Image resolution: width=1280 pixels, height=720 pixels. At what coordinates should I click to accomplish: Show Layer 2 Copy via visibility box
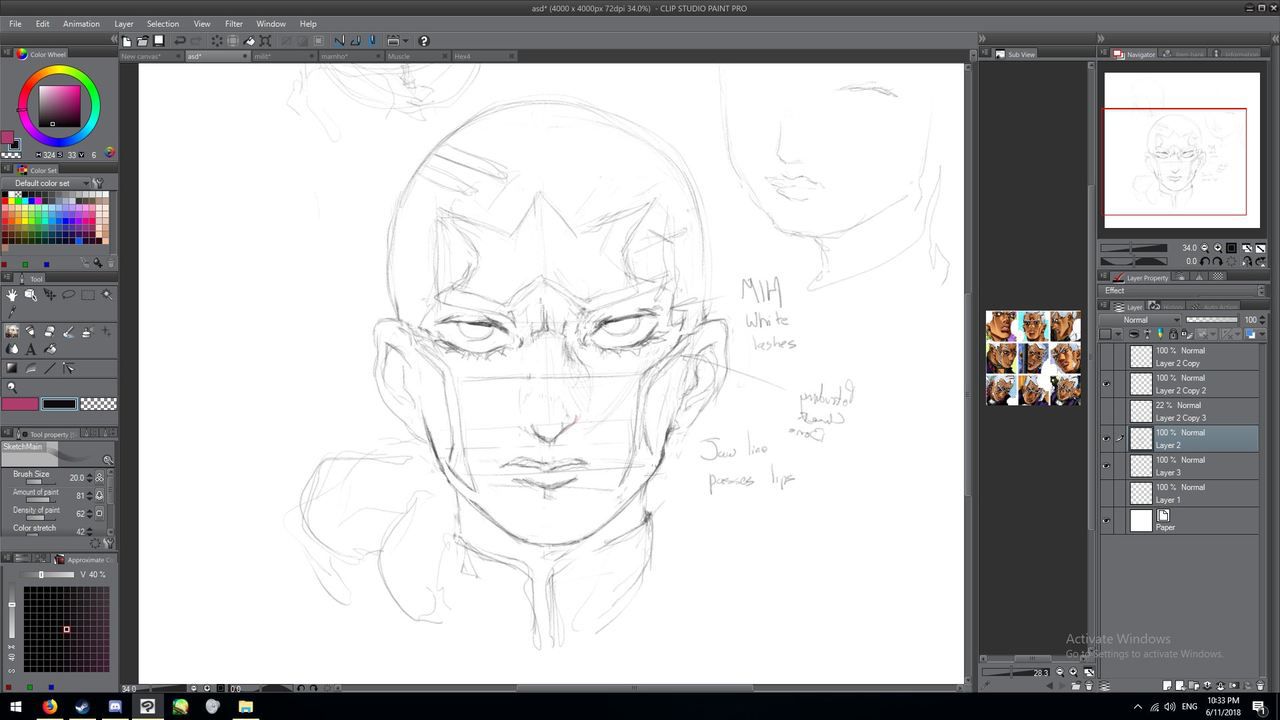(1106, 357)
